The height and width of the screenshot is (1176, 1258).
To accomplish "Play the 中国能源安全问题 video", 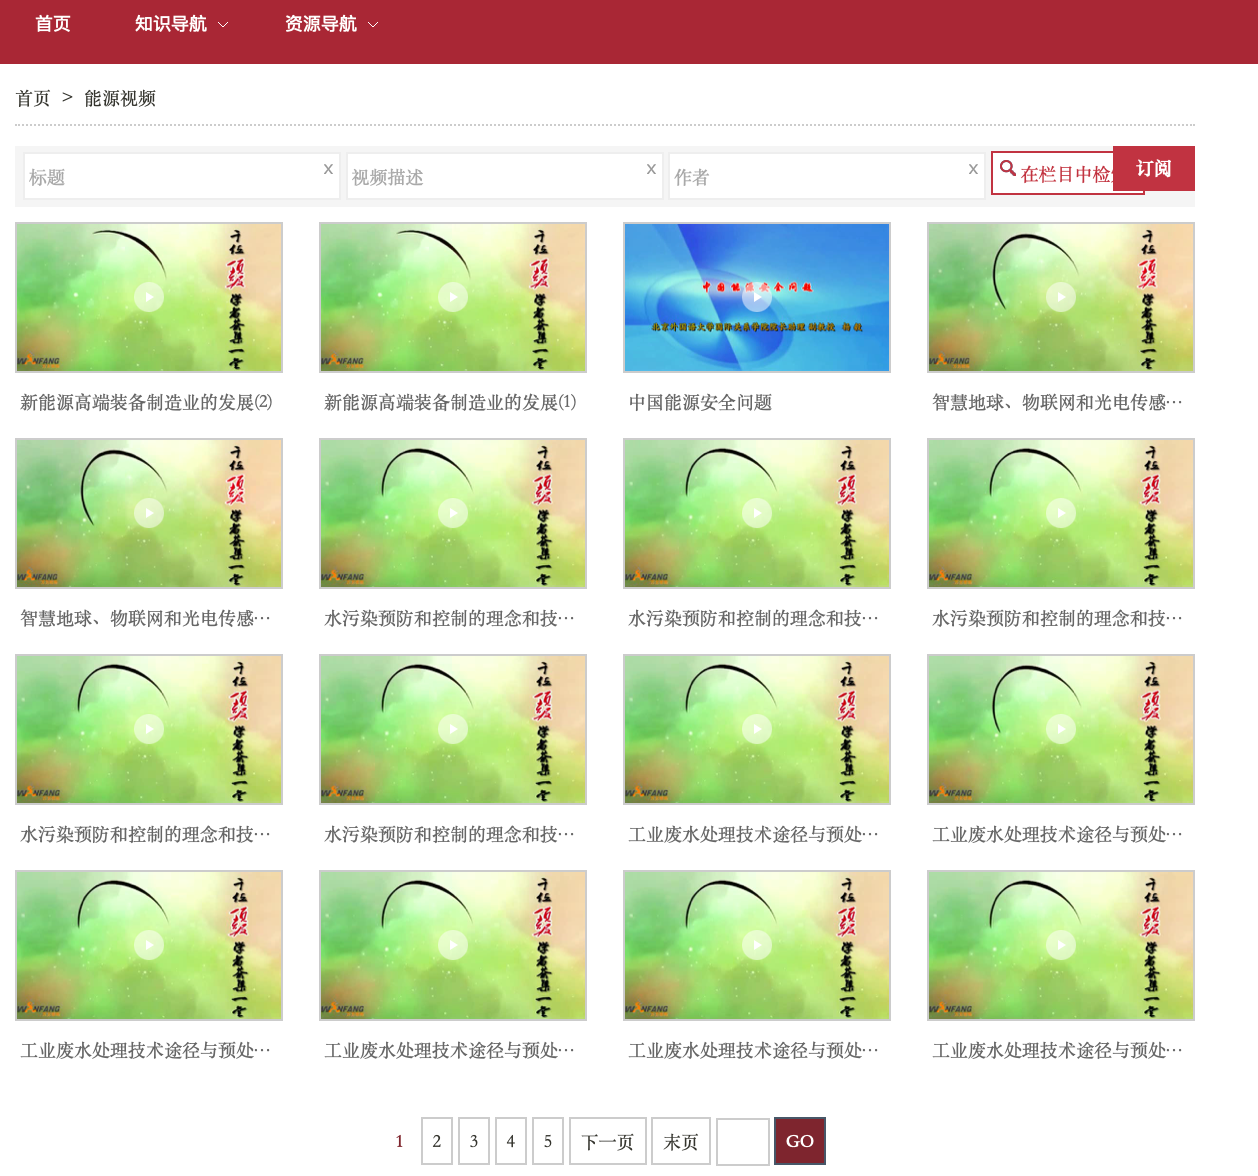I will (757, 297).
